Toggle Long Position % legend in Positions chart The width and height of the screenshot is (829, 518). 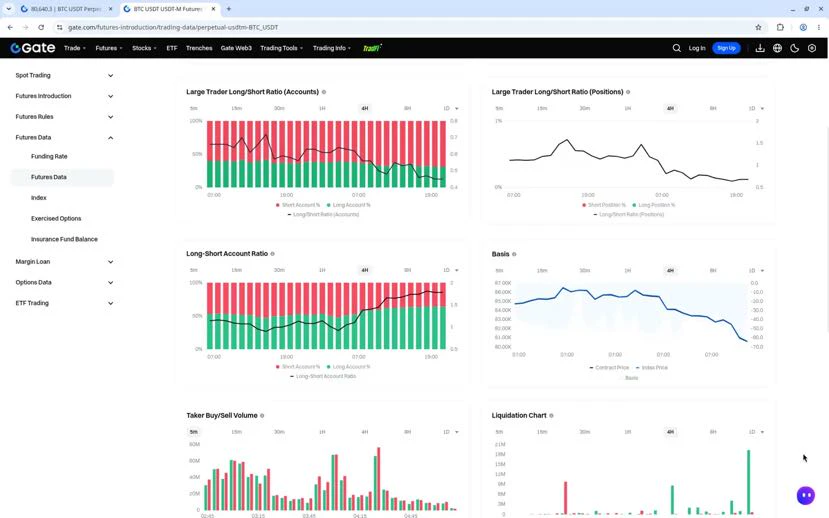(654, 205)
